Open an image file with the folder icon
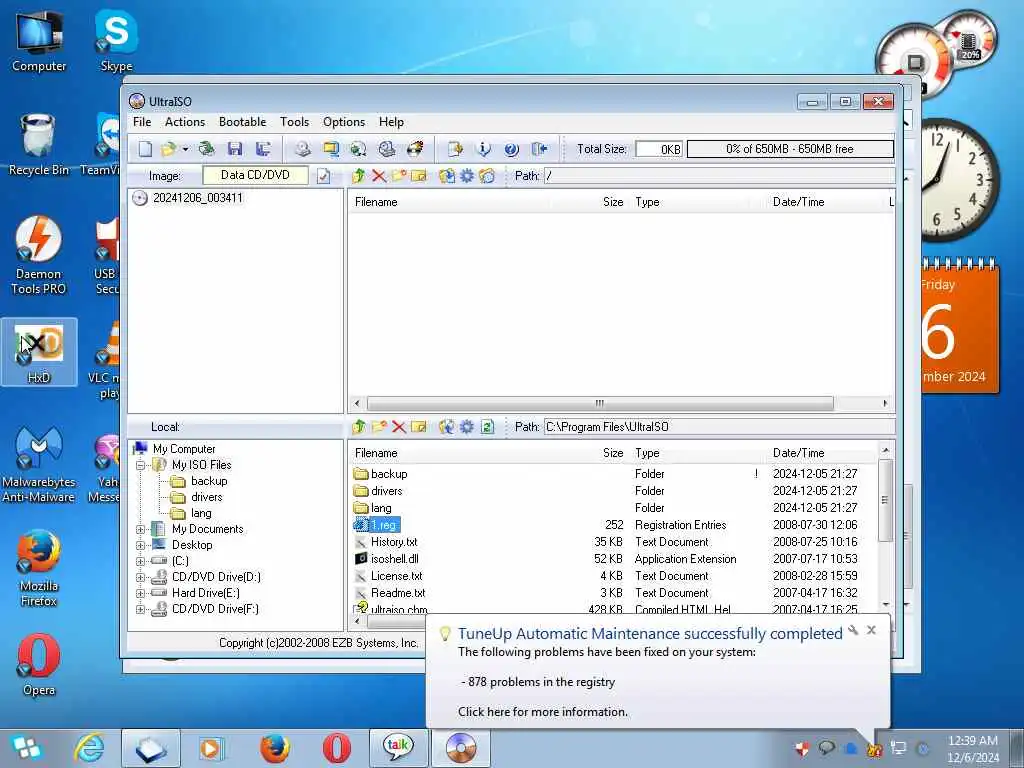1024x768 pixels. 168,149
